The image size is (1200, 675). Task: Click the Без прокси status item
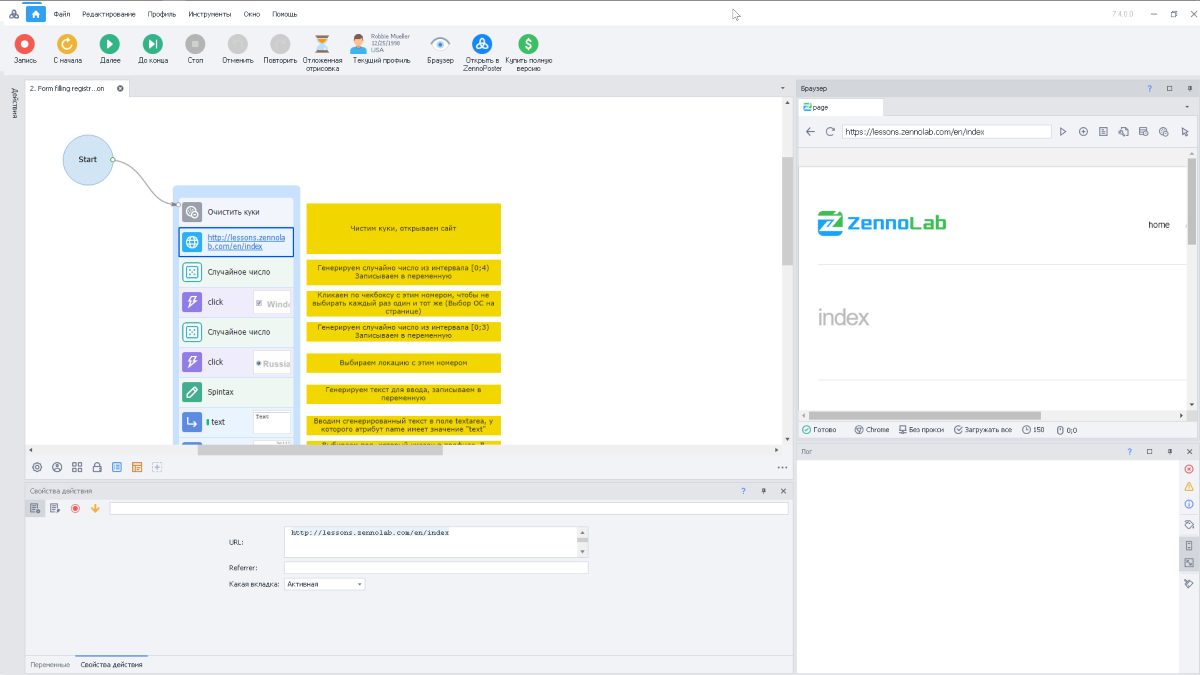tap(920, 430)
